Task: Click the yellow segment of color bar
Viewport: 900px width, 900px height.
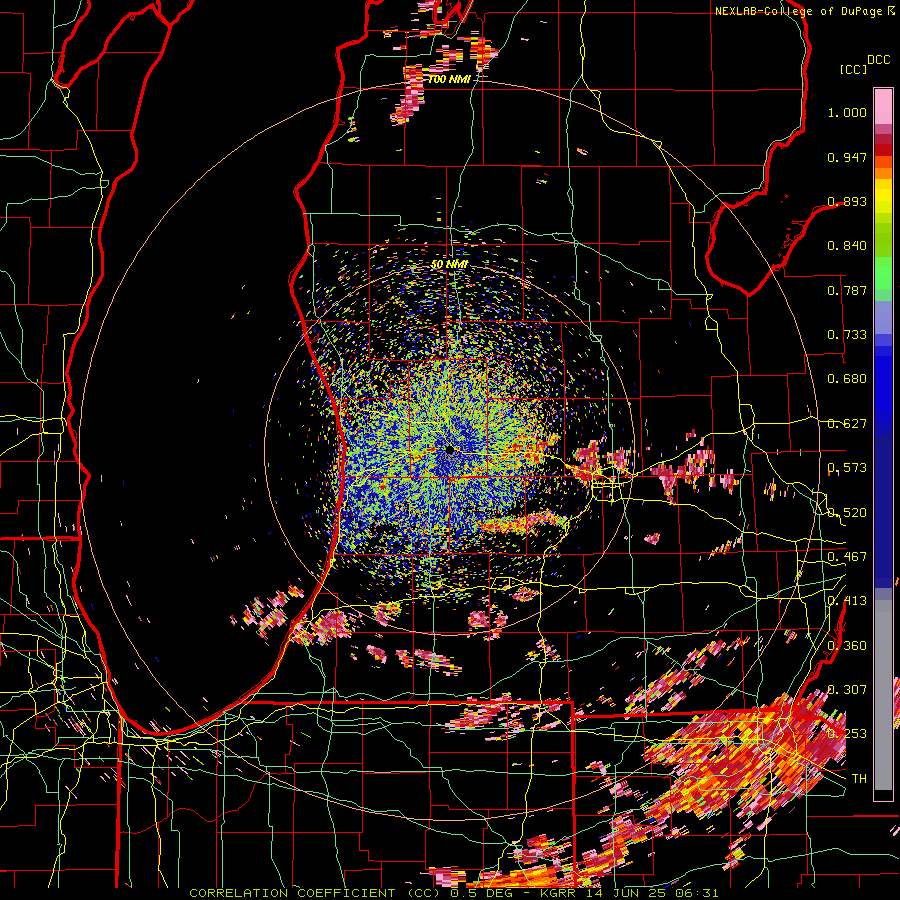Action: point(883,195)
